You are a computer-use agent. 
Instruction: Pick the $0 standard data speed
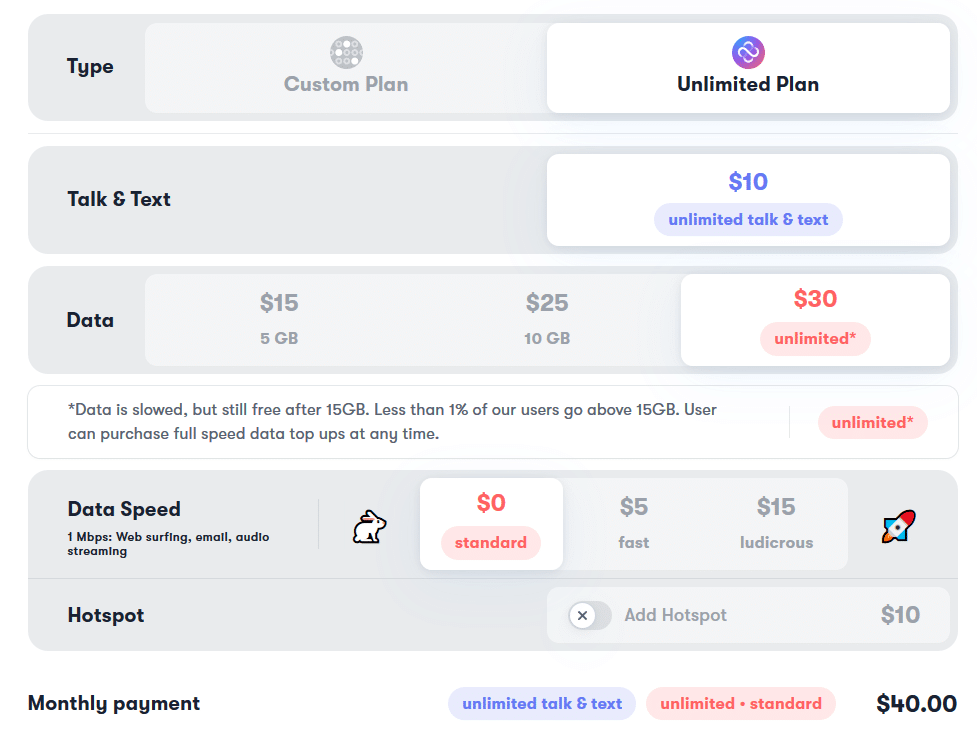491,524
